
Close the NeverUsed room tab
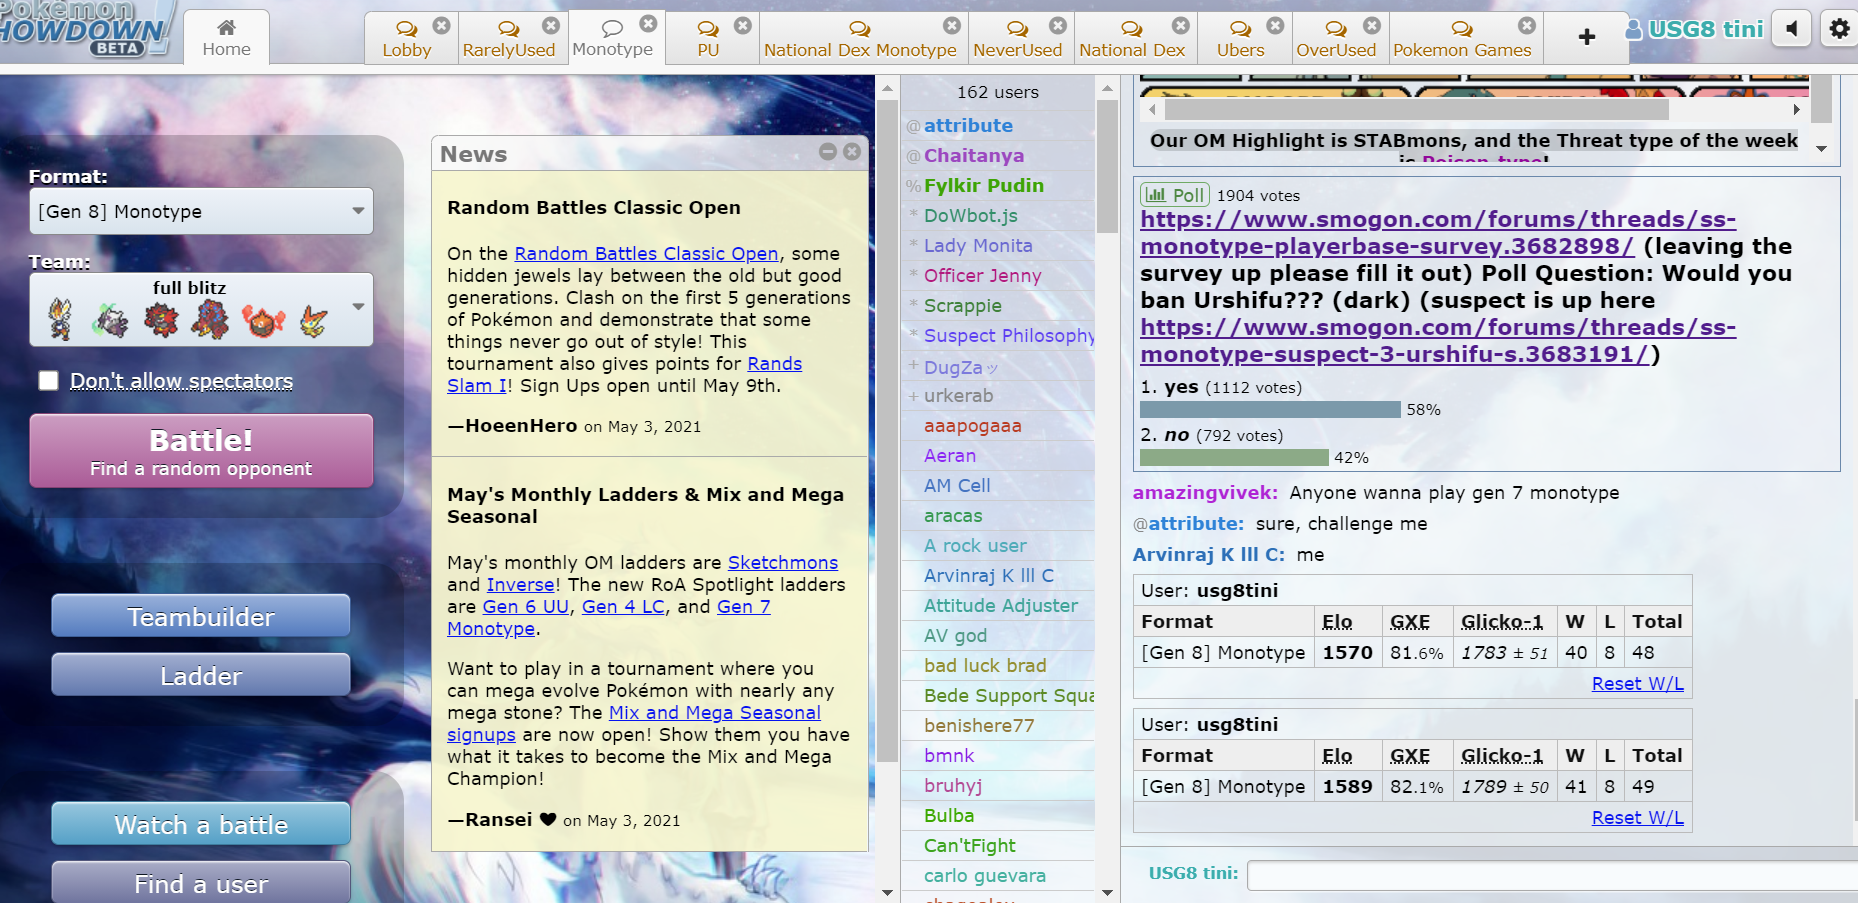pos(1058,25)
